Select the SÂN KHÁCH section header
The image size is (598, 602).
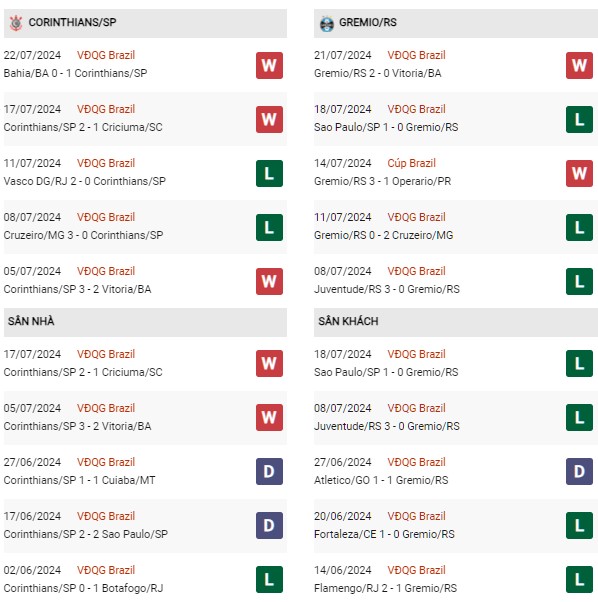click(x=456, y=322)
